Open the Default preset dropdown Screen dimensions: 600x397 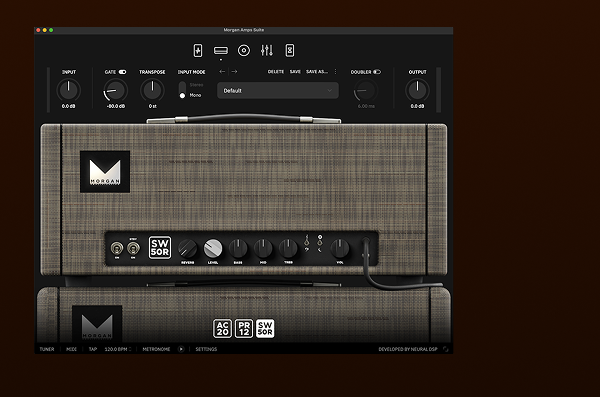pyautogui.click(x=278, y=91)
